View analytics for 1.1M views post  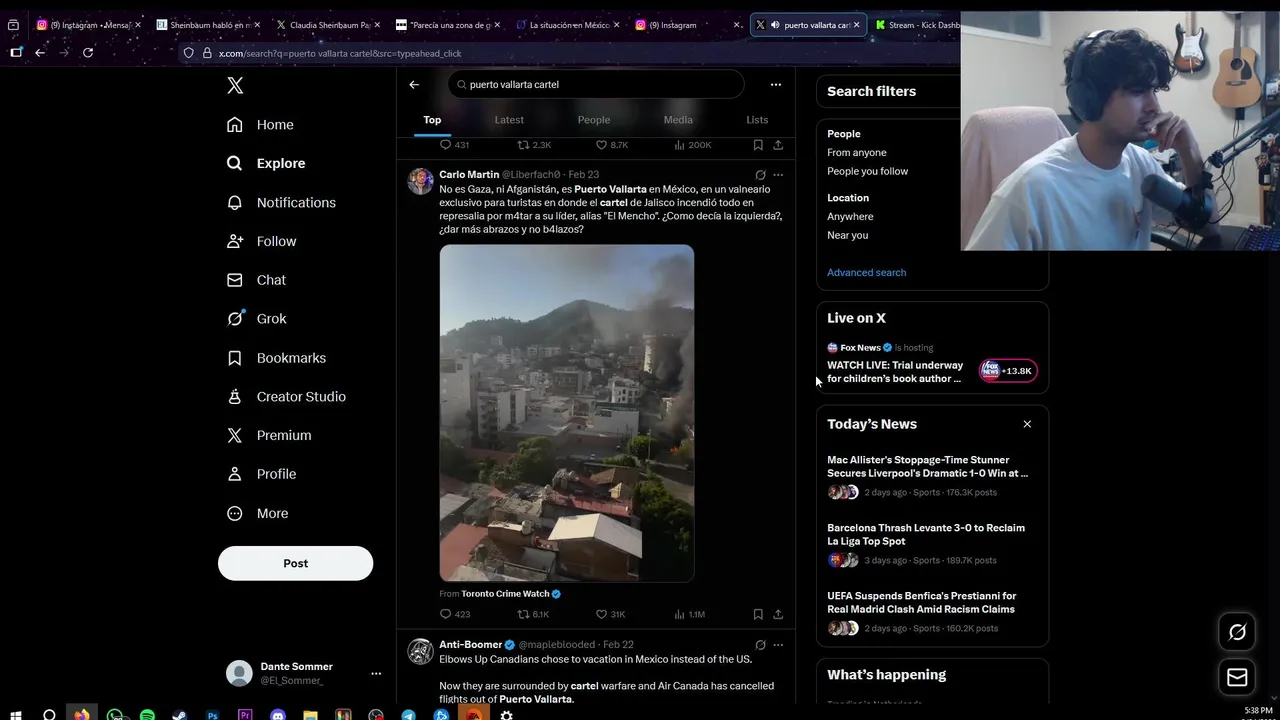tap(690, 614)
